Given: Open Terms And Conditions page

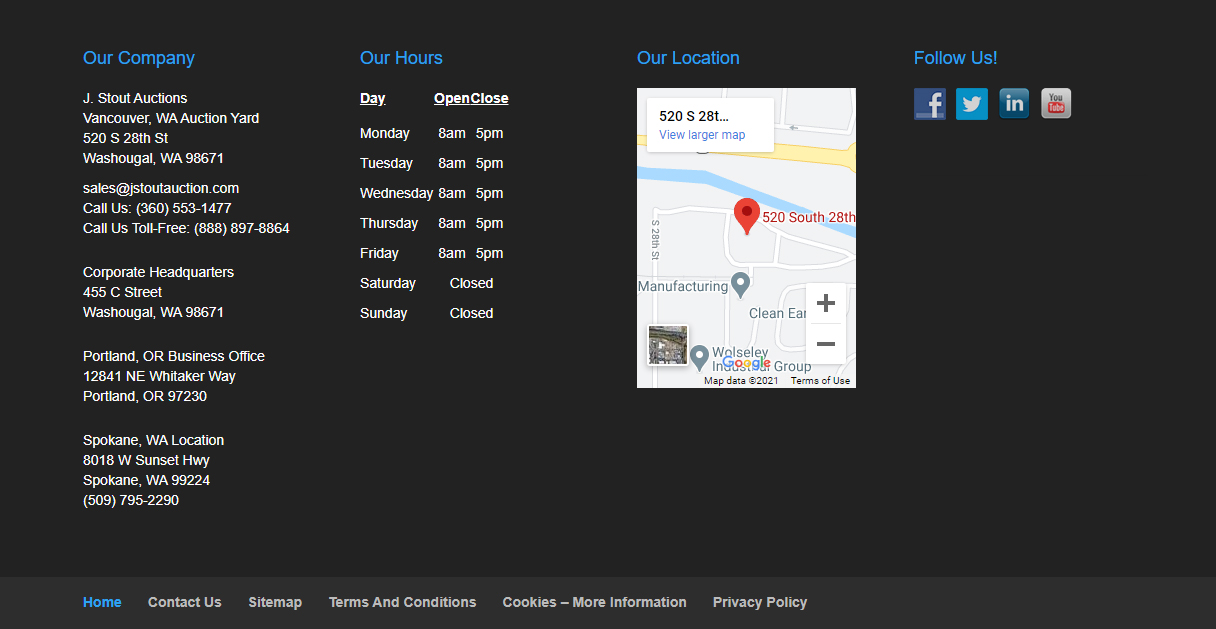Looking at the screenshot, I should coord(402,602).
